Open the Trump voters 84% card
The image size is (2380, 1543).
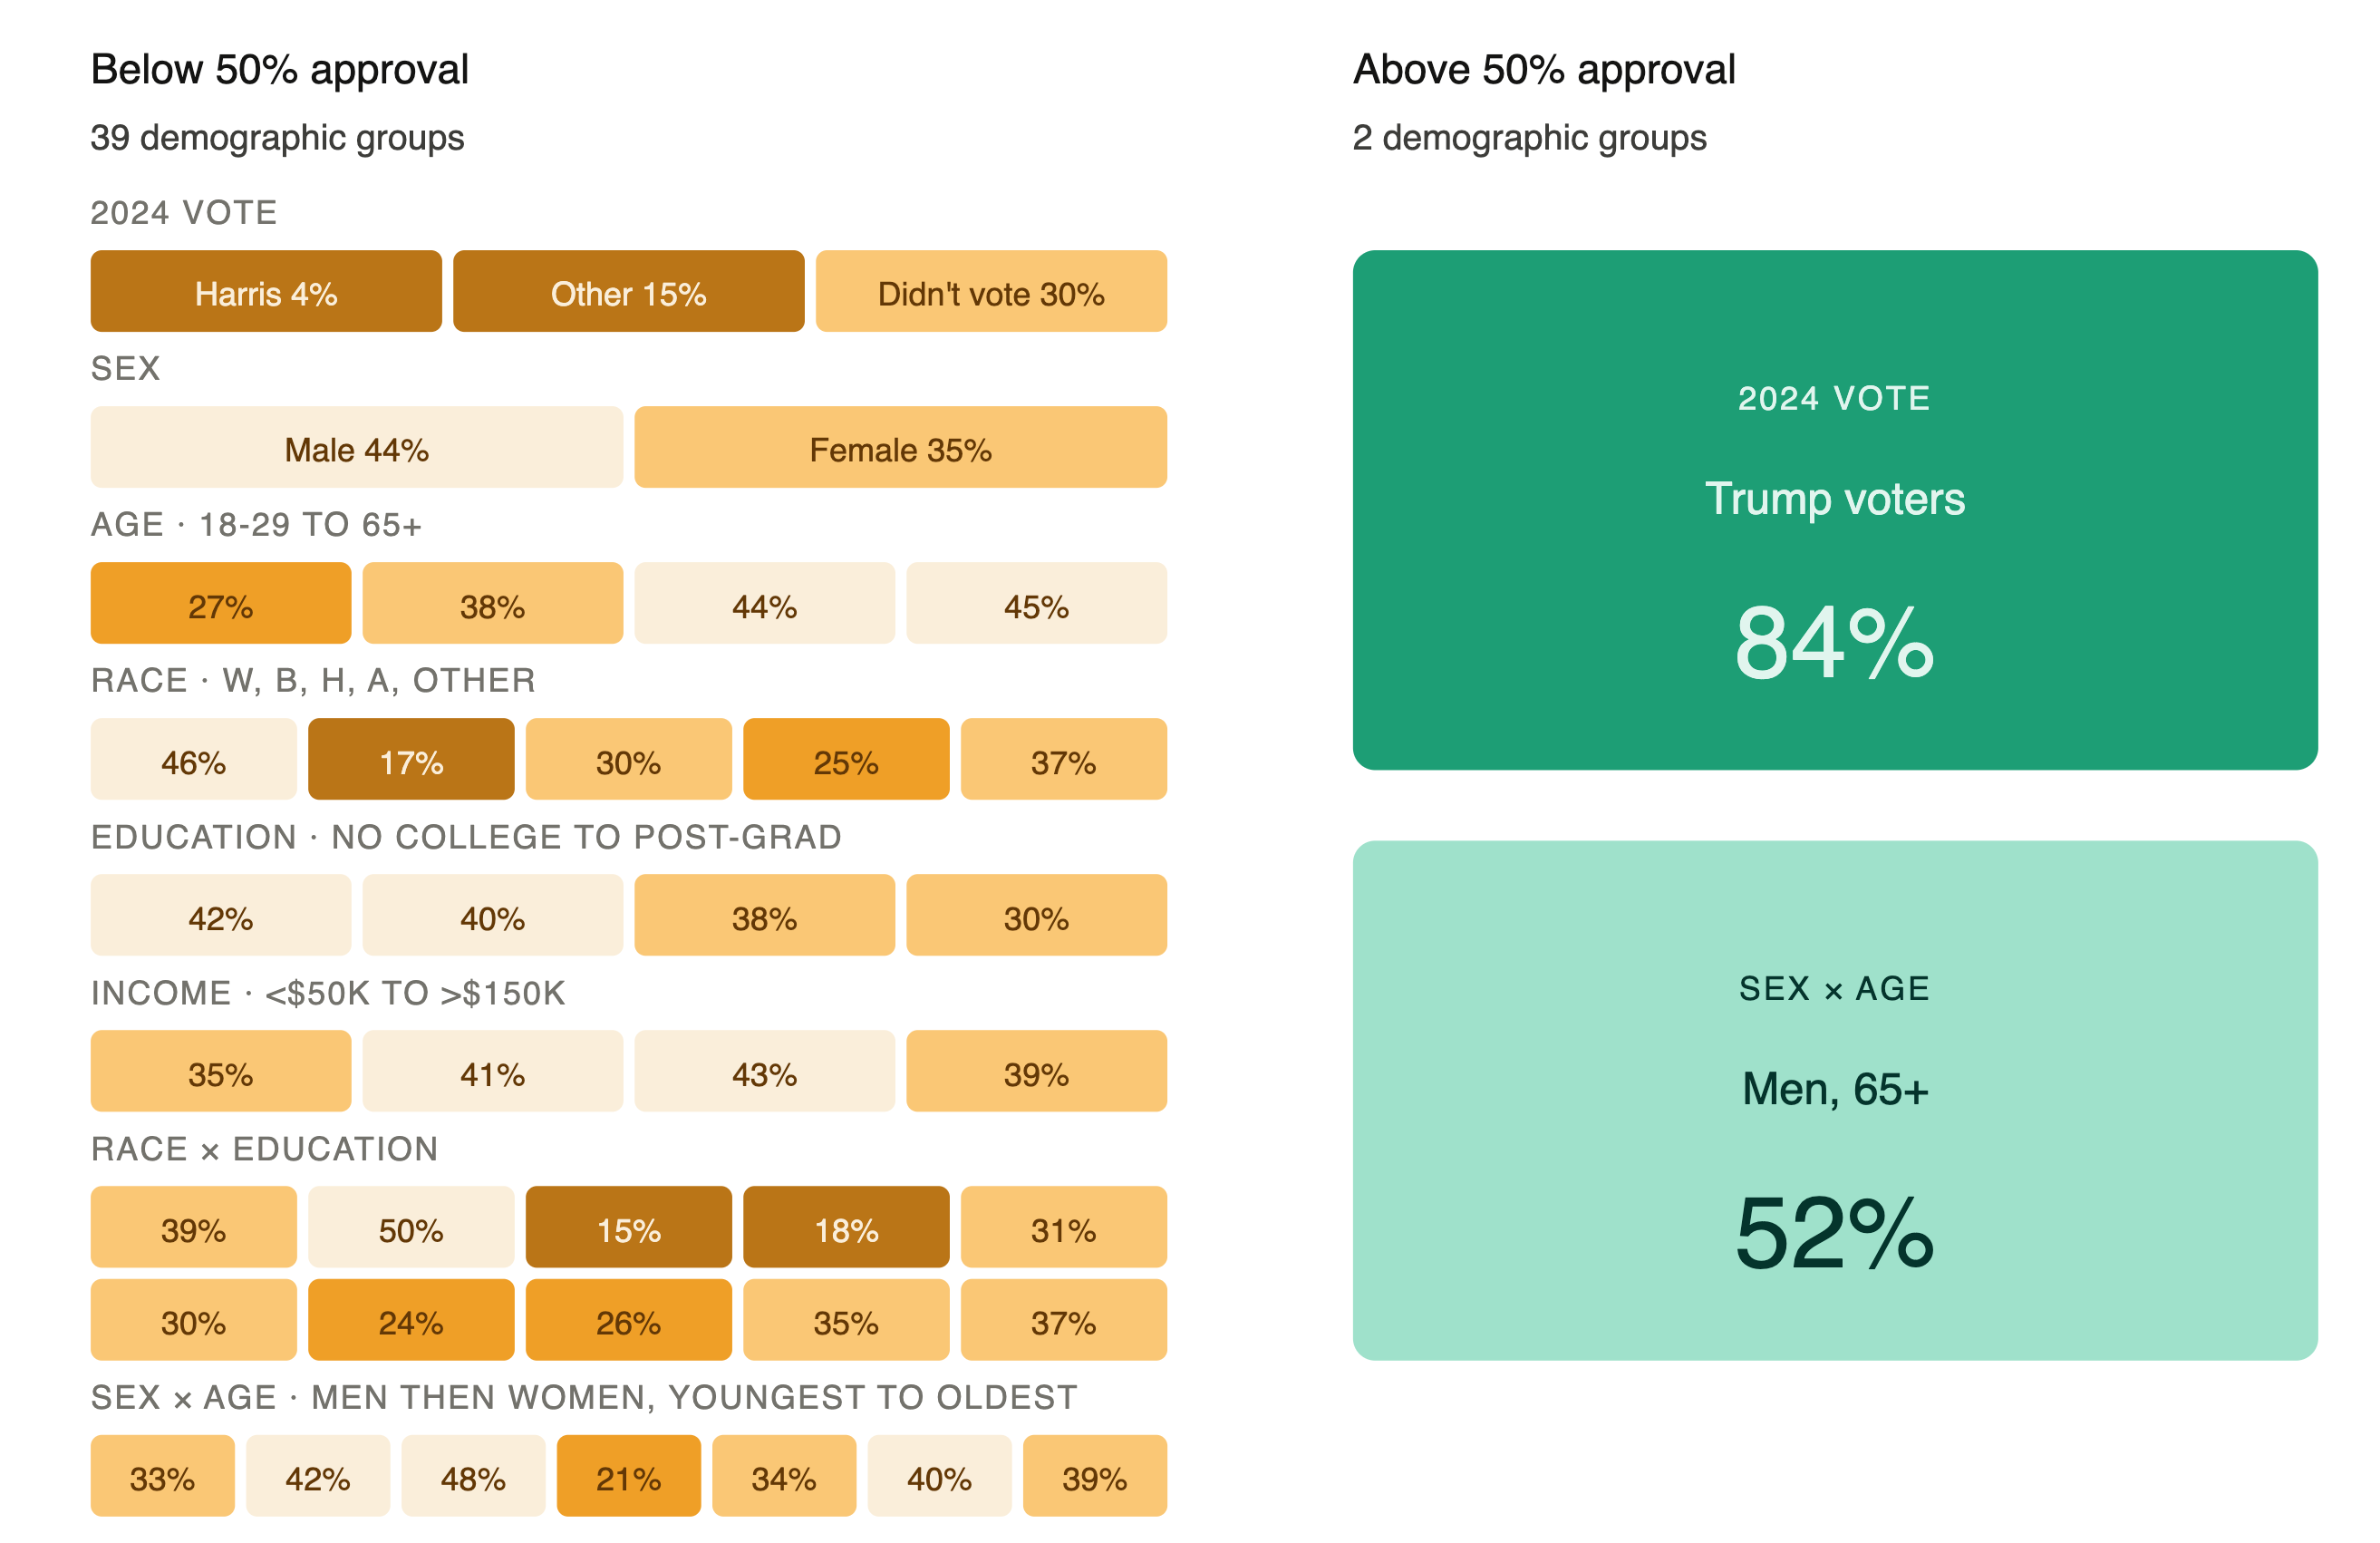coord(1835,510)
